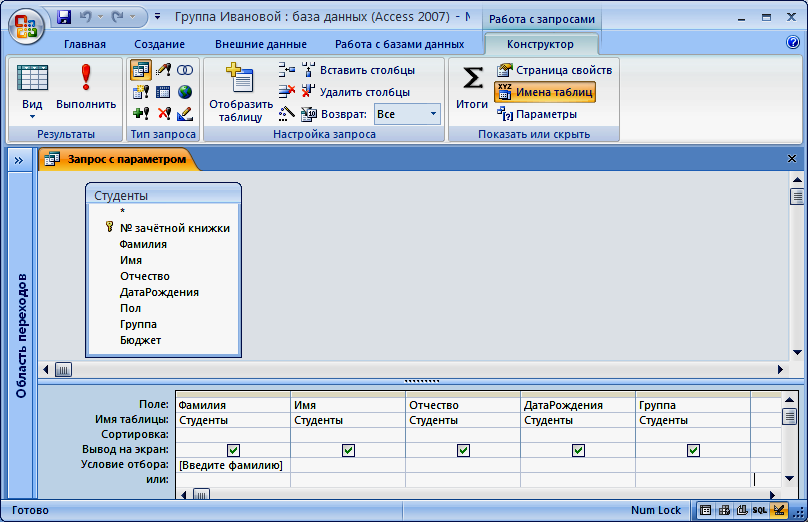Image resolution: width=808 pixels, height=522 pixels.
Task: Open the Работа с базами данных tab
Action: coord(399,44)
